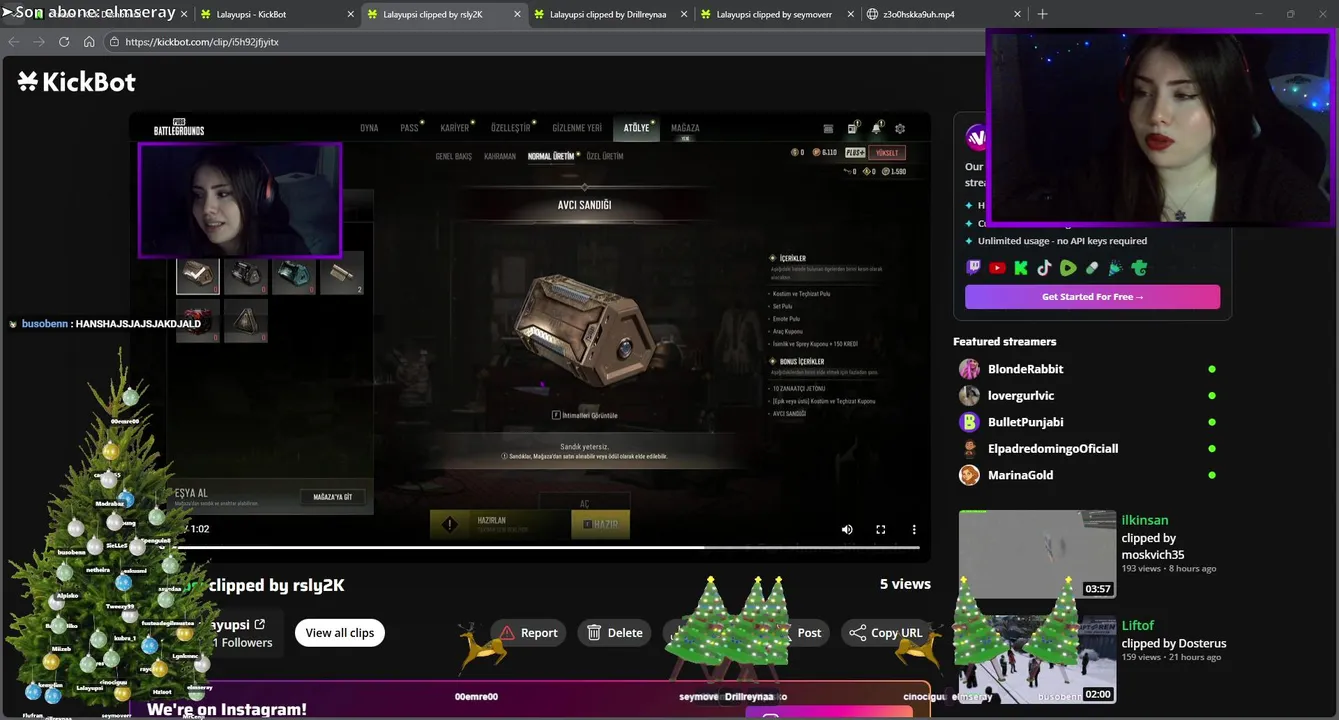Open BulletPunjabi's streamer page

[x=1025, y=422]
